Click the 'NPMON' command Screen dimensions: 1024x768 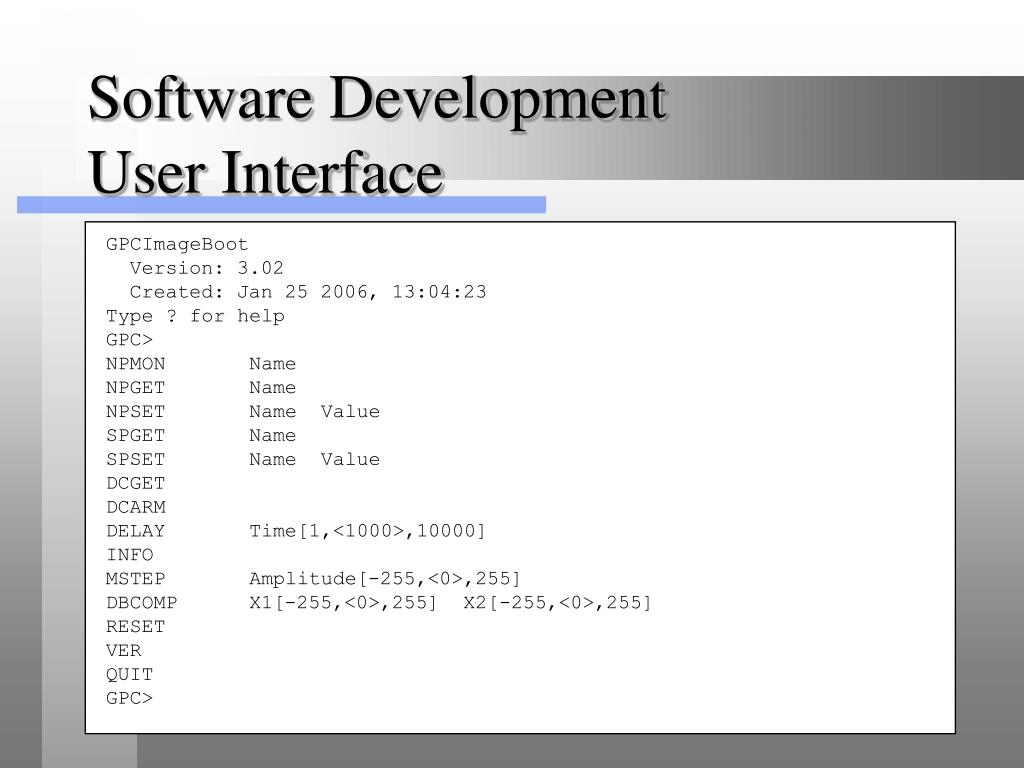click(x=136, y=364)
